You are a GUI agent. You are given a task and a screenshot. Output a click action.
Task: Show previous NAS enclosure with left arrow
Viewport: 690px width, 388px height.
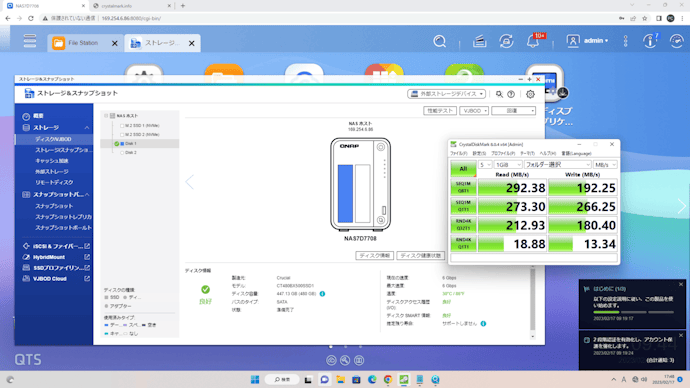click(x=190, y=182)
